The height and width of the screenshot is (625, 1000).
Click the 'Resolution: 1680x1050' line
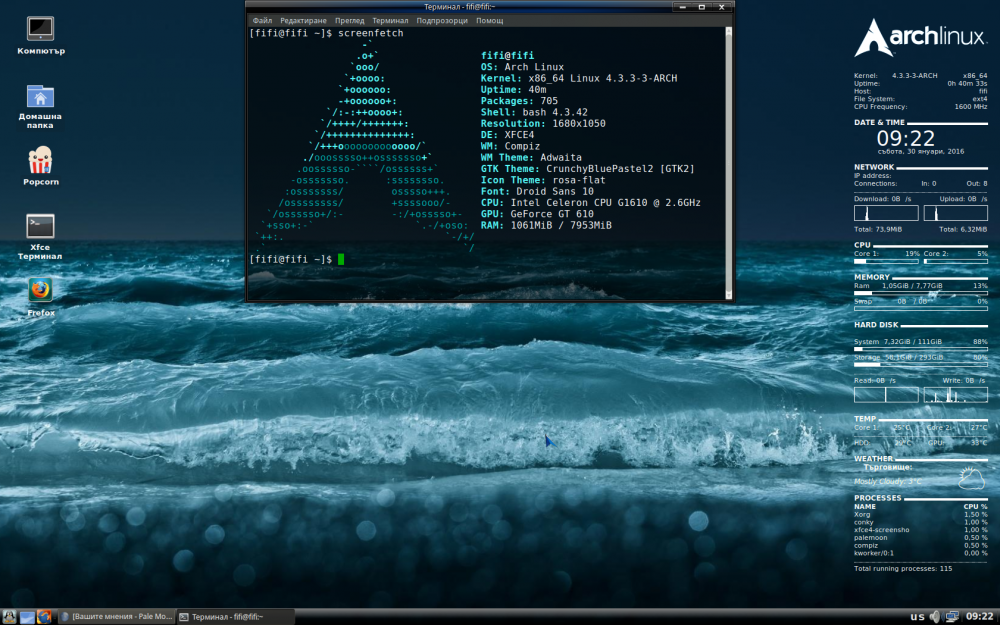[x=543, y=124]
